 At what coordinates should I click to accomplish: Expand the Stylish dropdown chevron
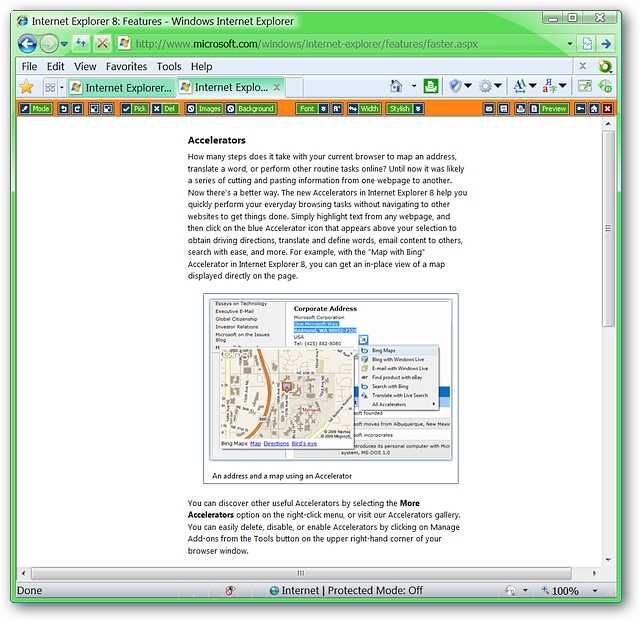coord(418,109)
